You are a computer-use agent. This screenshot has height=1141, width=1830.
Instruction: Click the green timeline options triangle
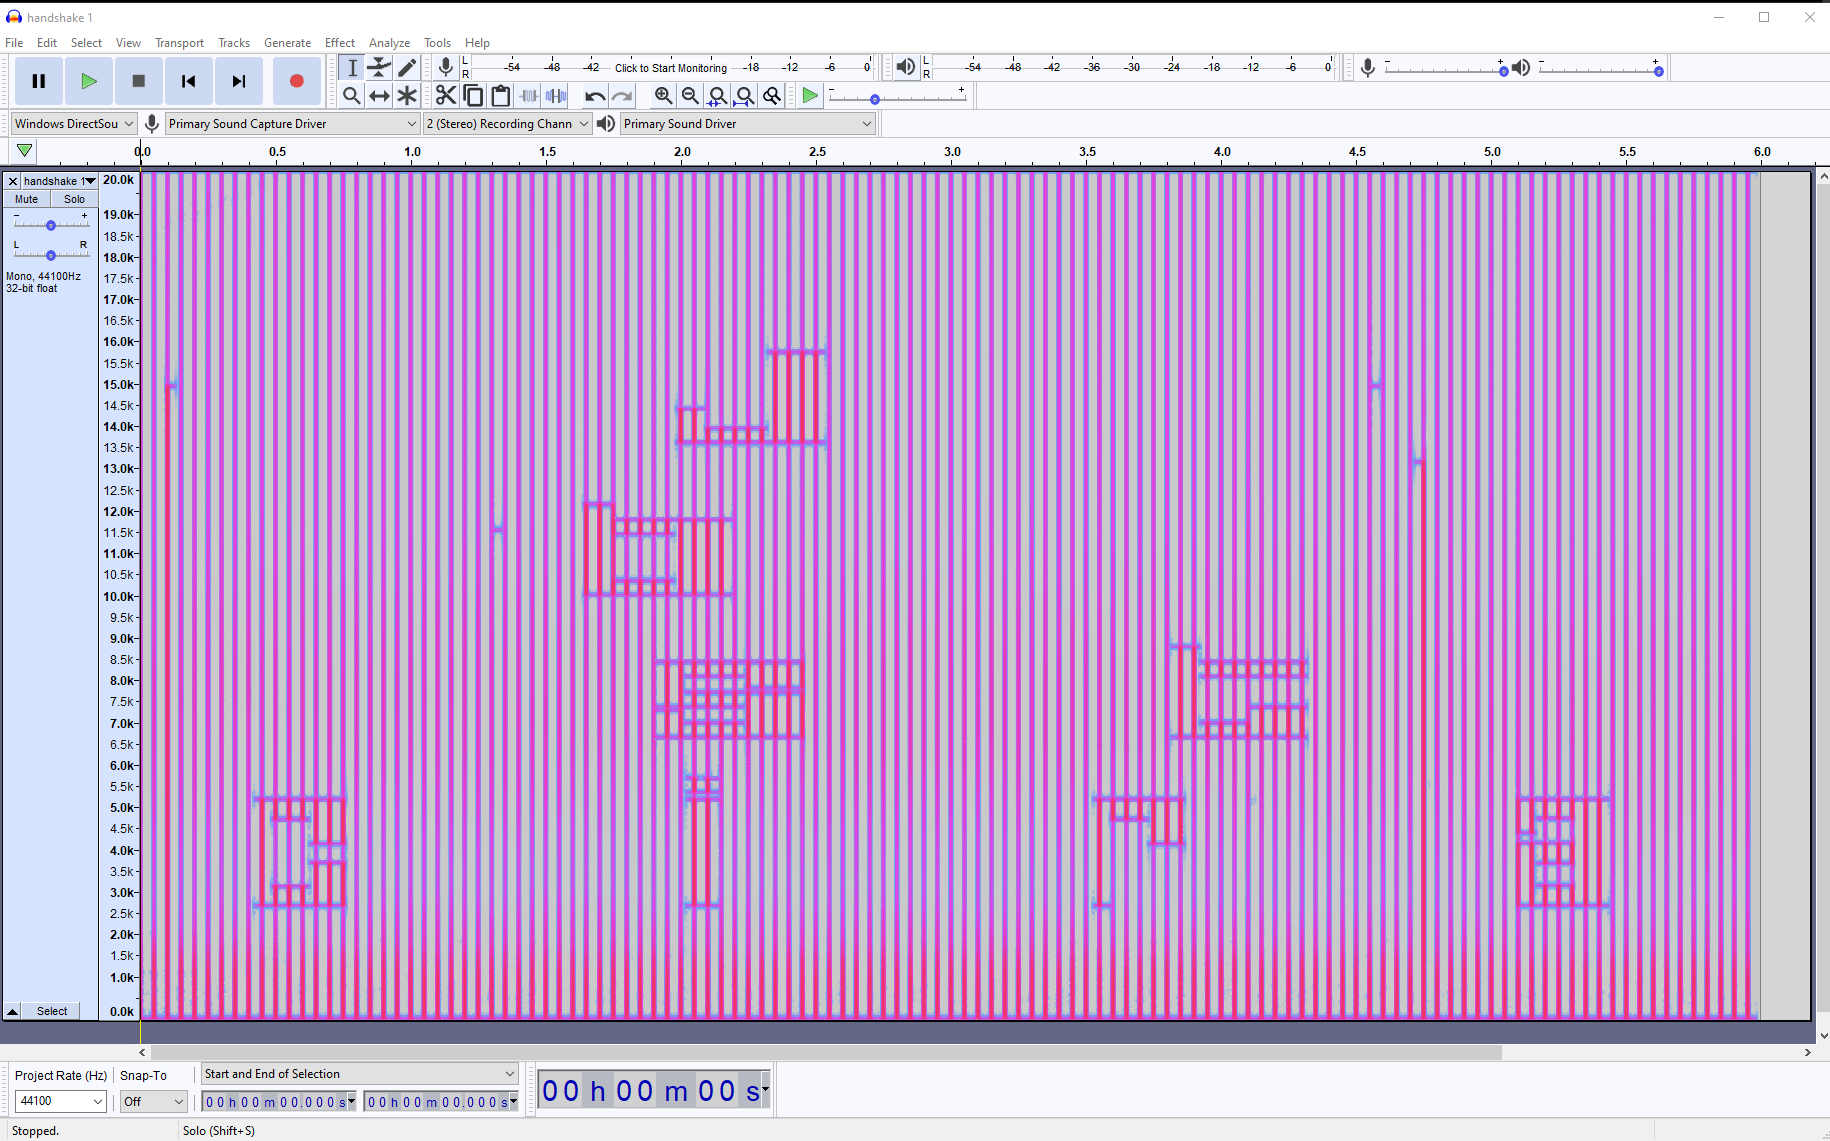pos(25,151)
